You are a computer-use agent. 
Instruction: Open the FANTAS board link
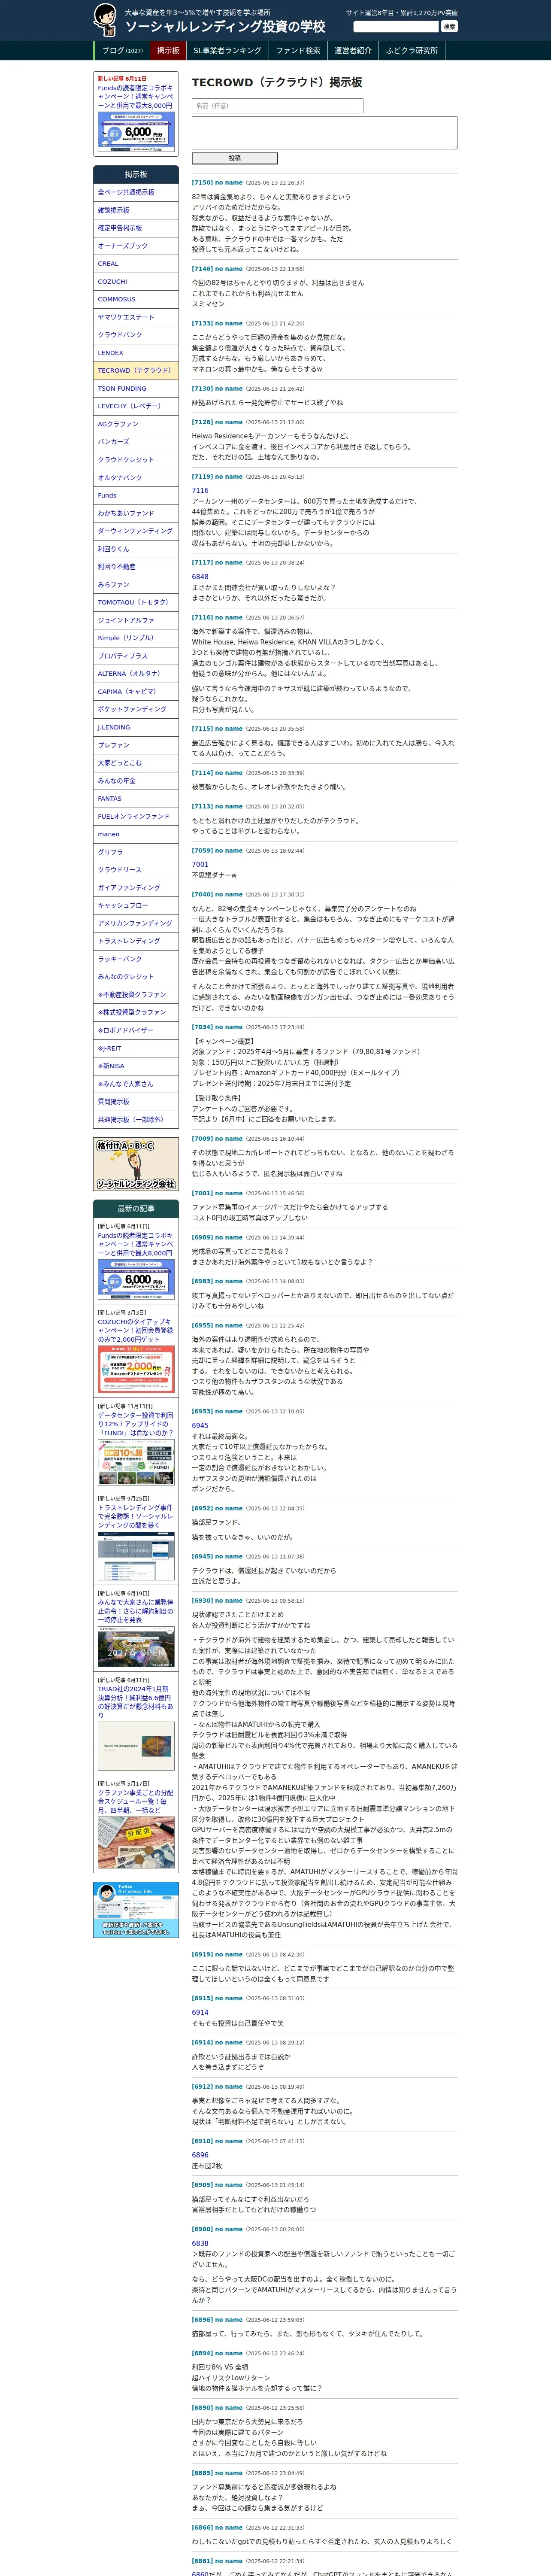click(136, 799)
